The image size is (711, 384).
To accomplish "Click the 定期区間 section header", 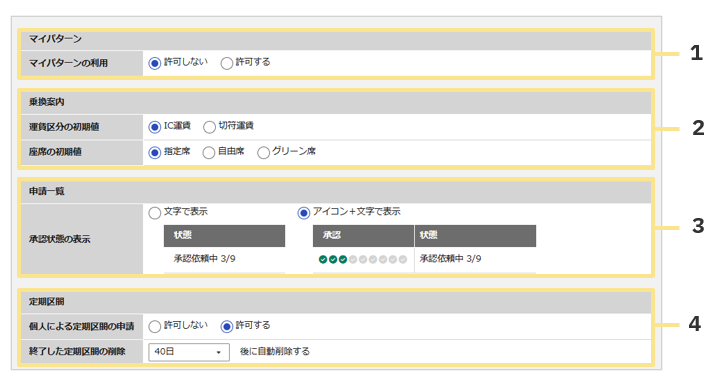I will pyautogui.click(x=336, y=302).
